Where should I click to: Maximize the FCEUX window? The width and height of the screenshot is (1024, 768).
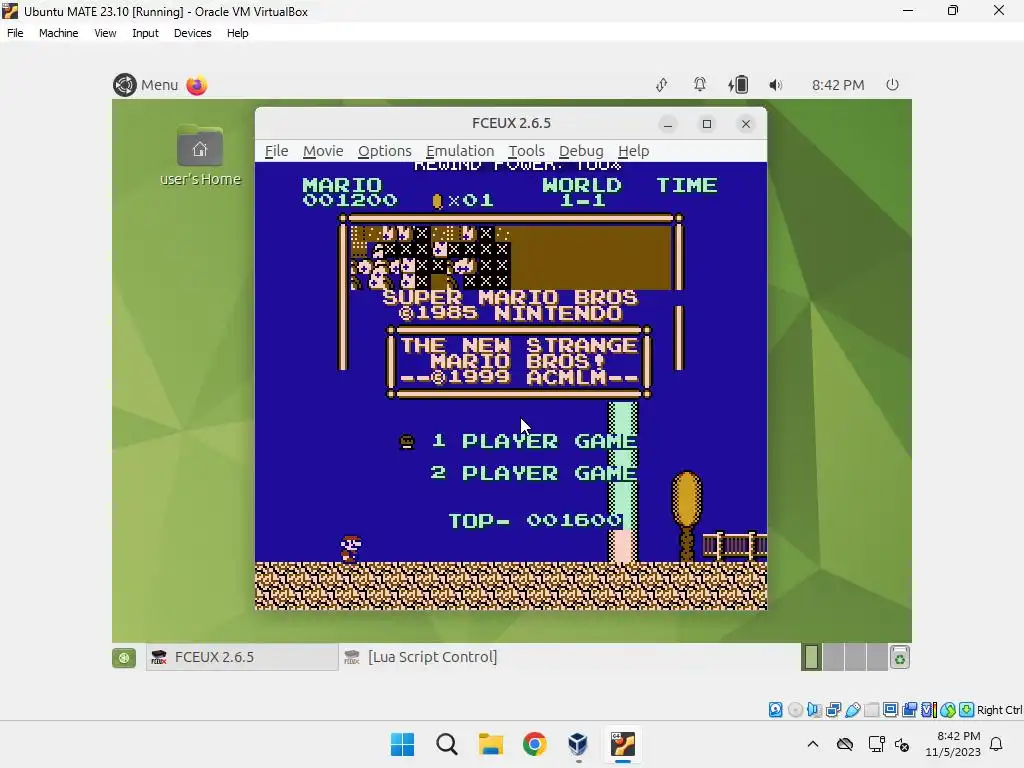click(x=707, y=124)
